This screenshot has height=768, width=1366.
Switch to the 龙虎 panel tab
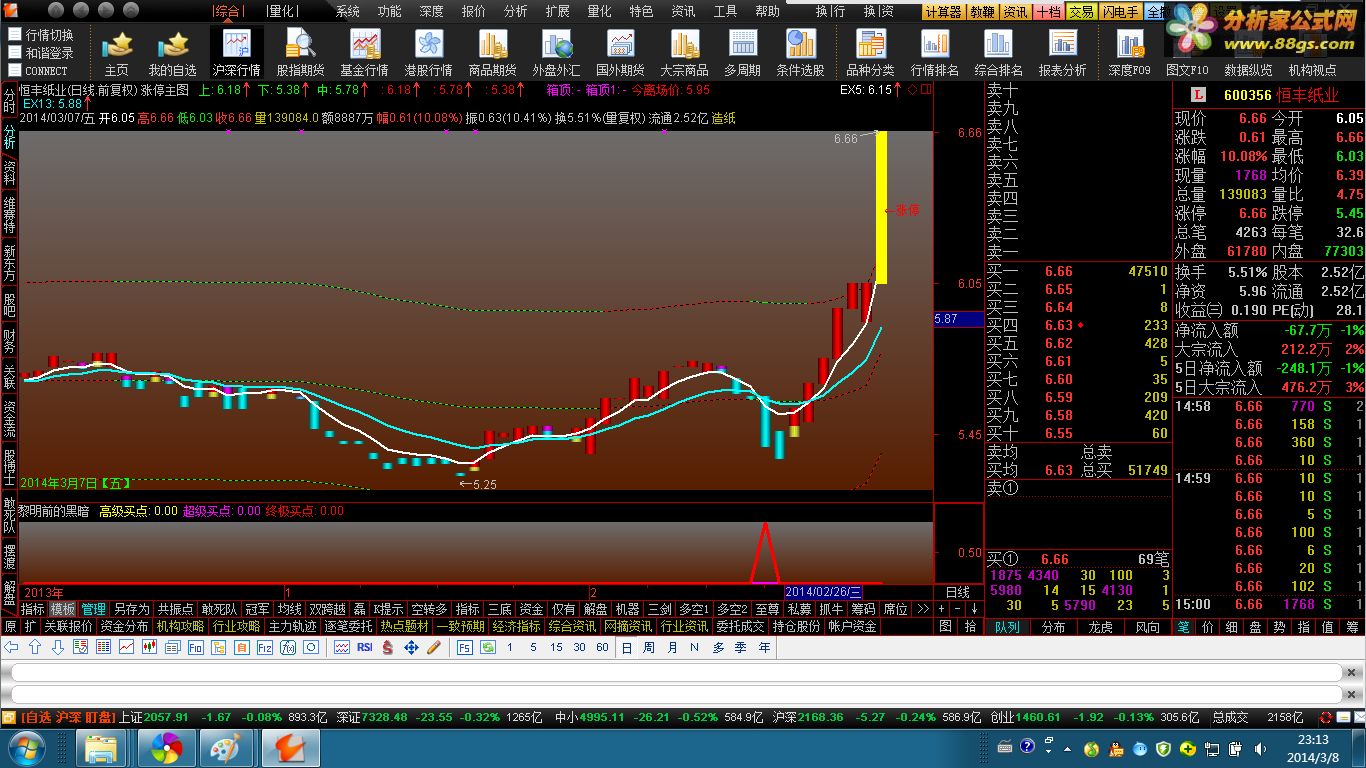1101,627
